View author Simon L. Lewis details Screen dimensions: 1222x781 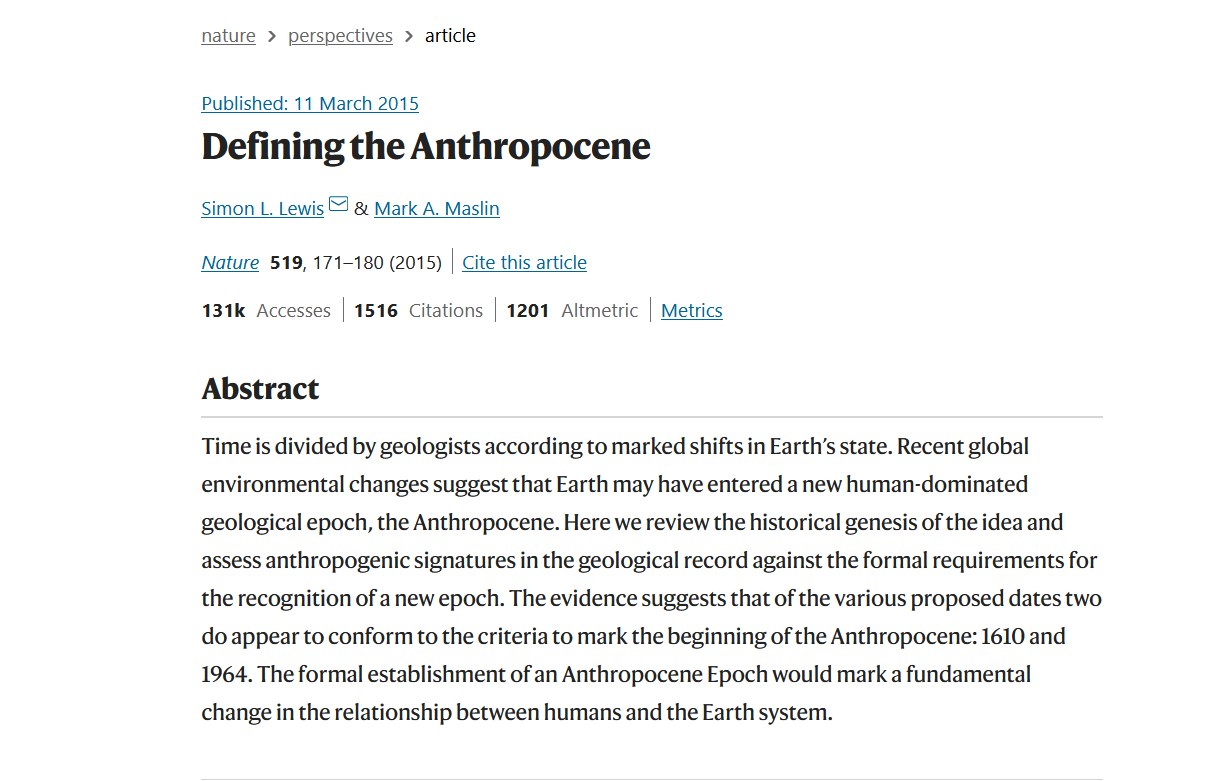pyautogui.click(x=262, y=209)
